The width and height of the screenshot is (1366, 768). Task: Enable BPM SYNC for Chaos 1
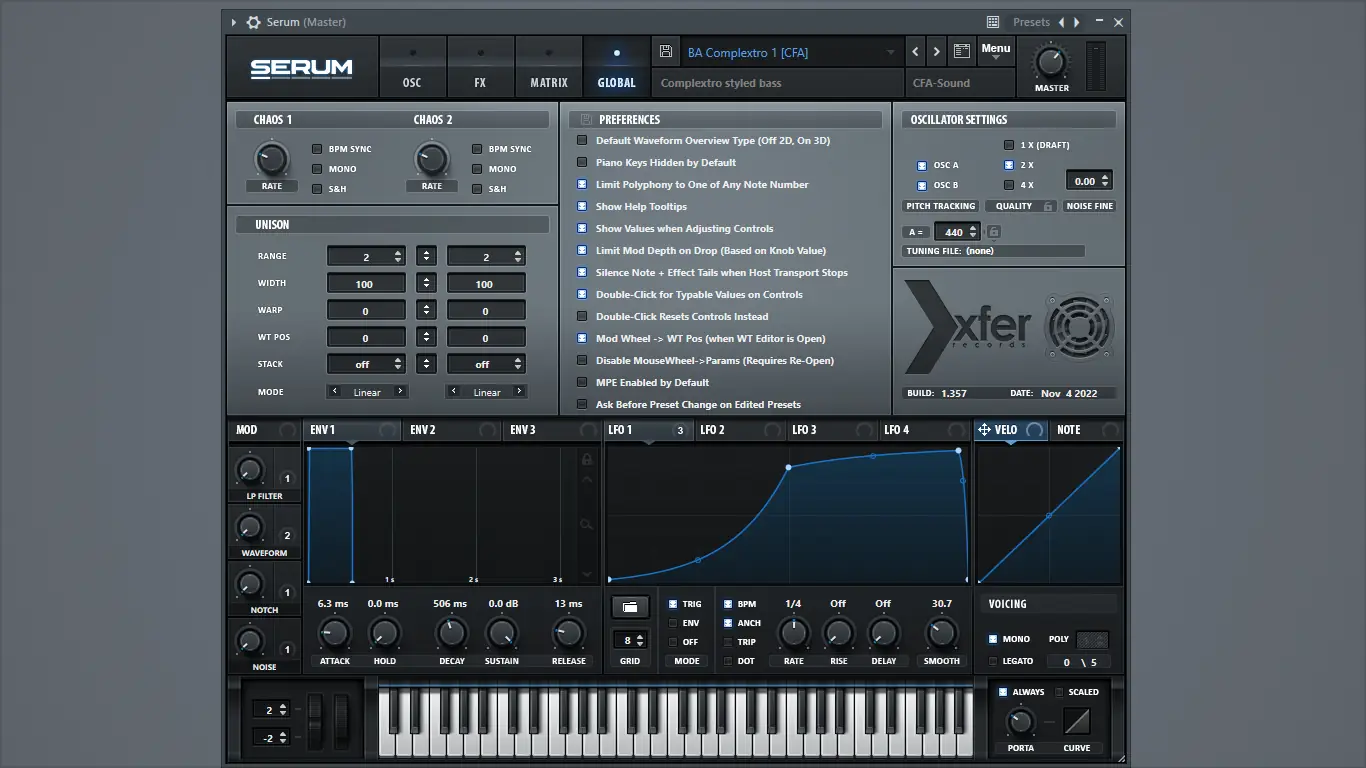pos(317,149)
